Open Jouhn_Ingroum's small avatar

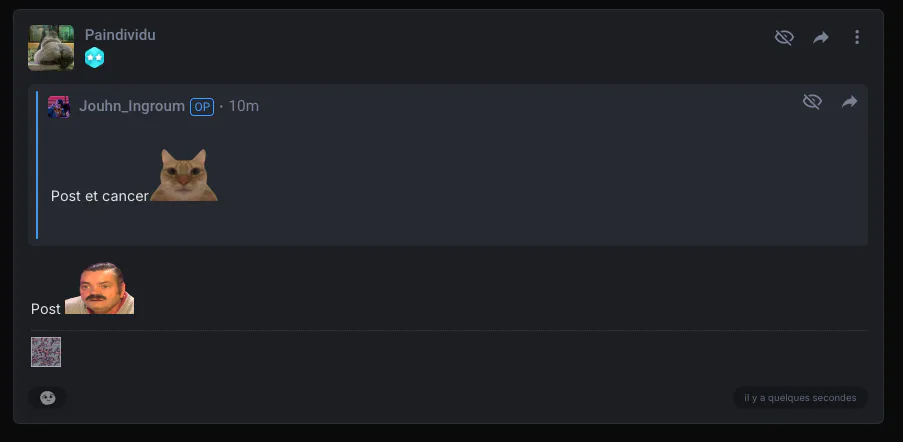[59, 107]
